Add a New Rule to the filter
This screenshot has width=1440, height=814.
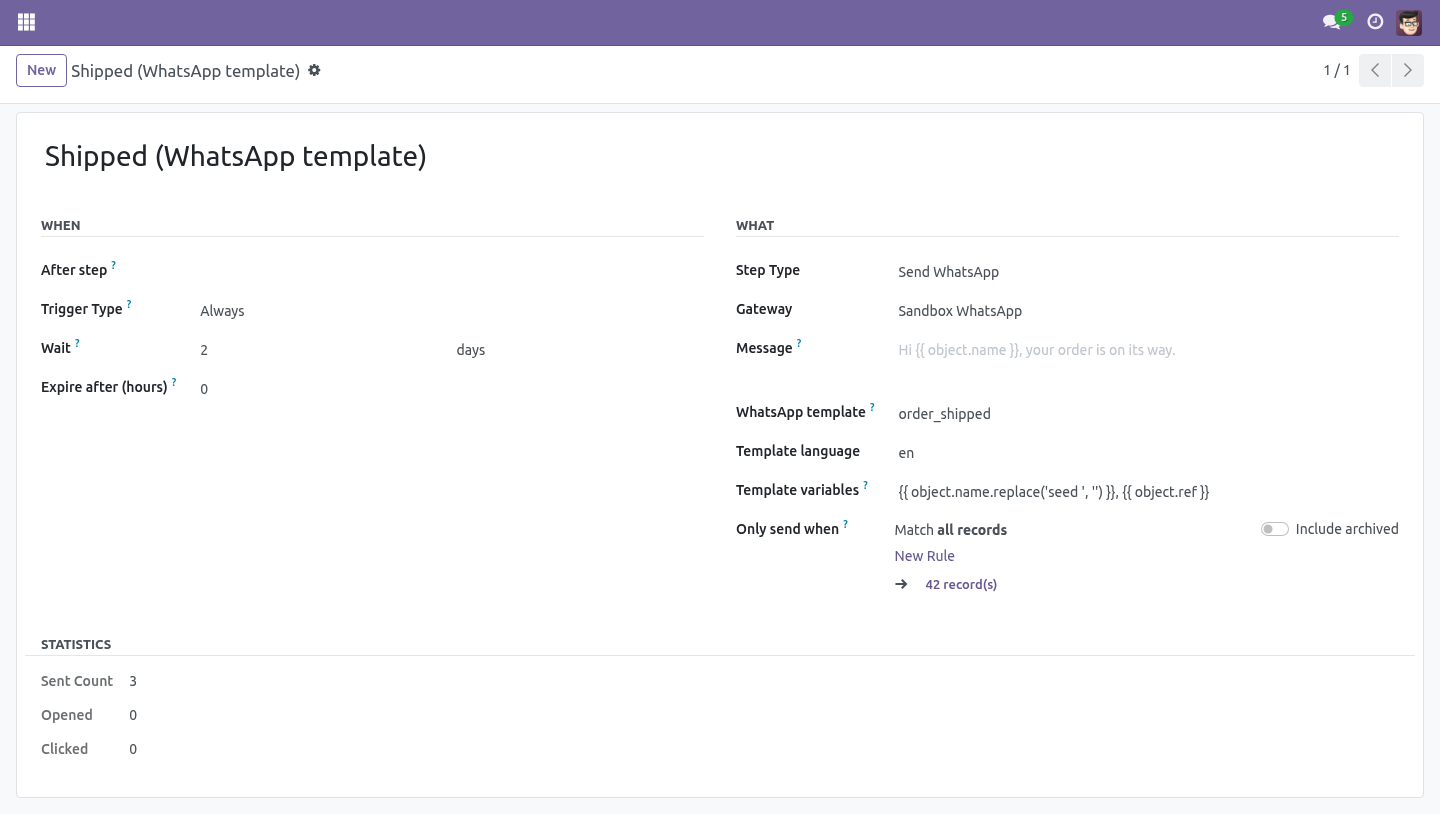(924, 556)
